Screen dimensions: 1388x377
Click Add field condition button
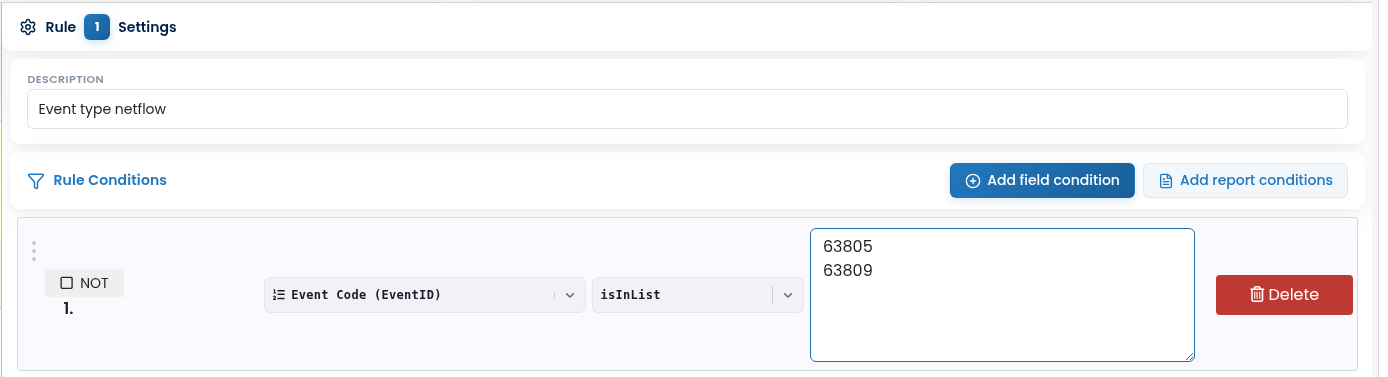[1042, 181]
